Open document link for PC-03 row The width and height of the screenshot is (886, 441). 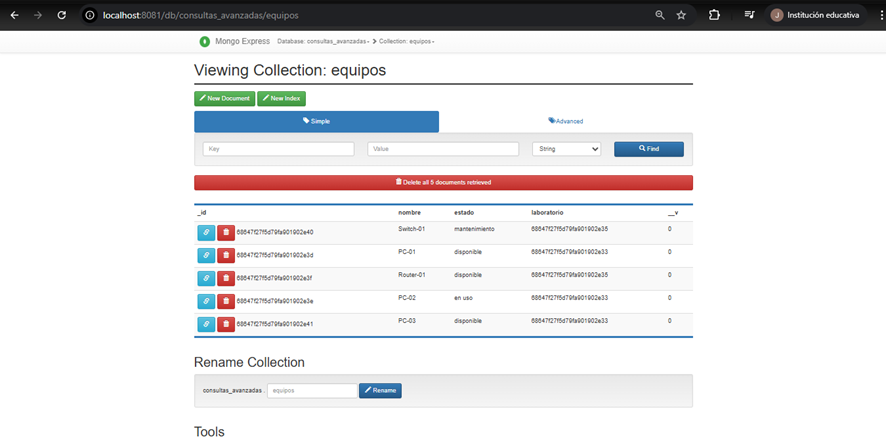(x=206, y=324)
